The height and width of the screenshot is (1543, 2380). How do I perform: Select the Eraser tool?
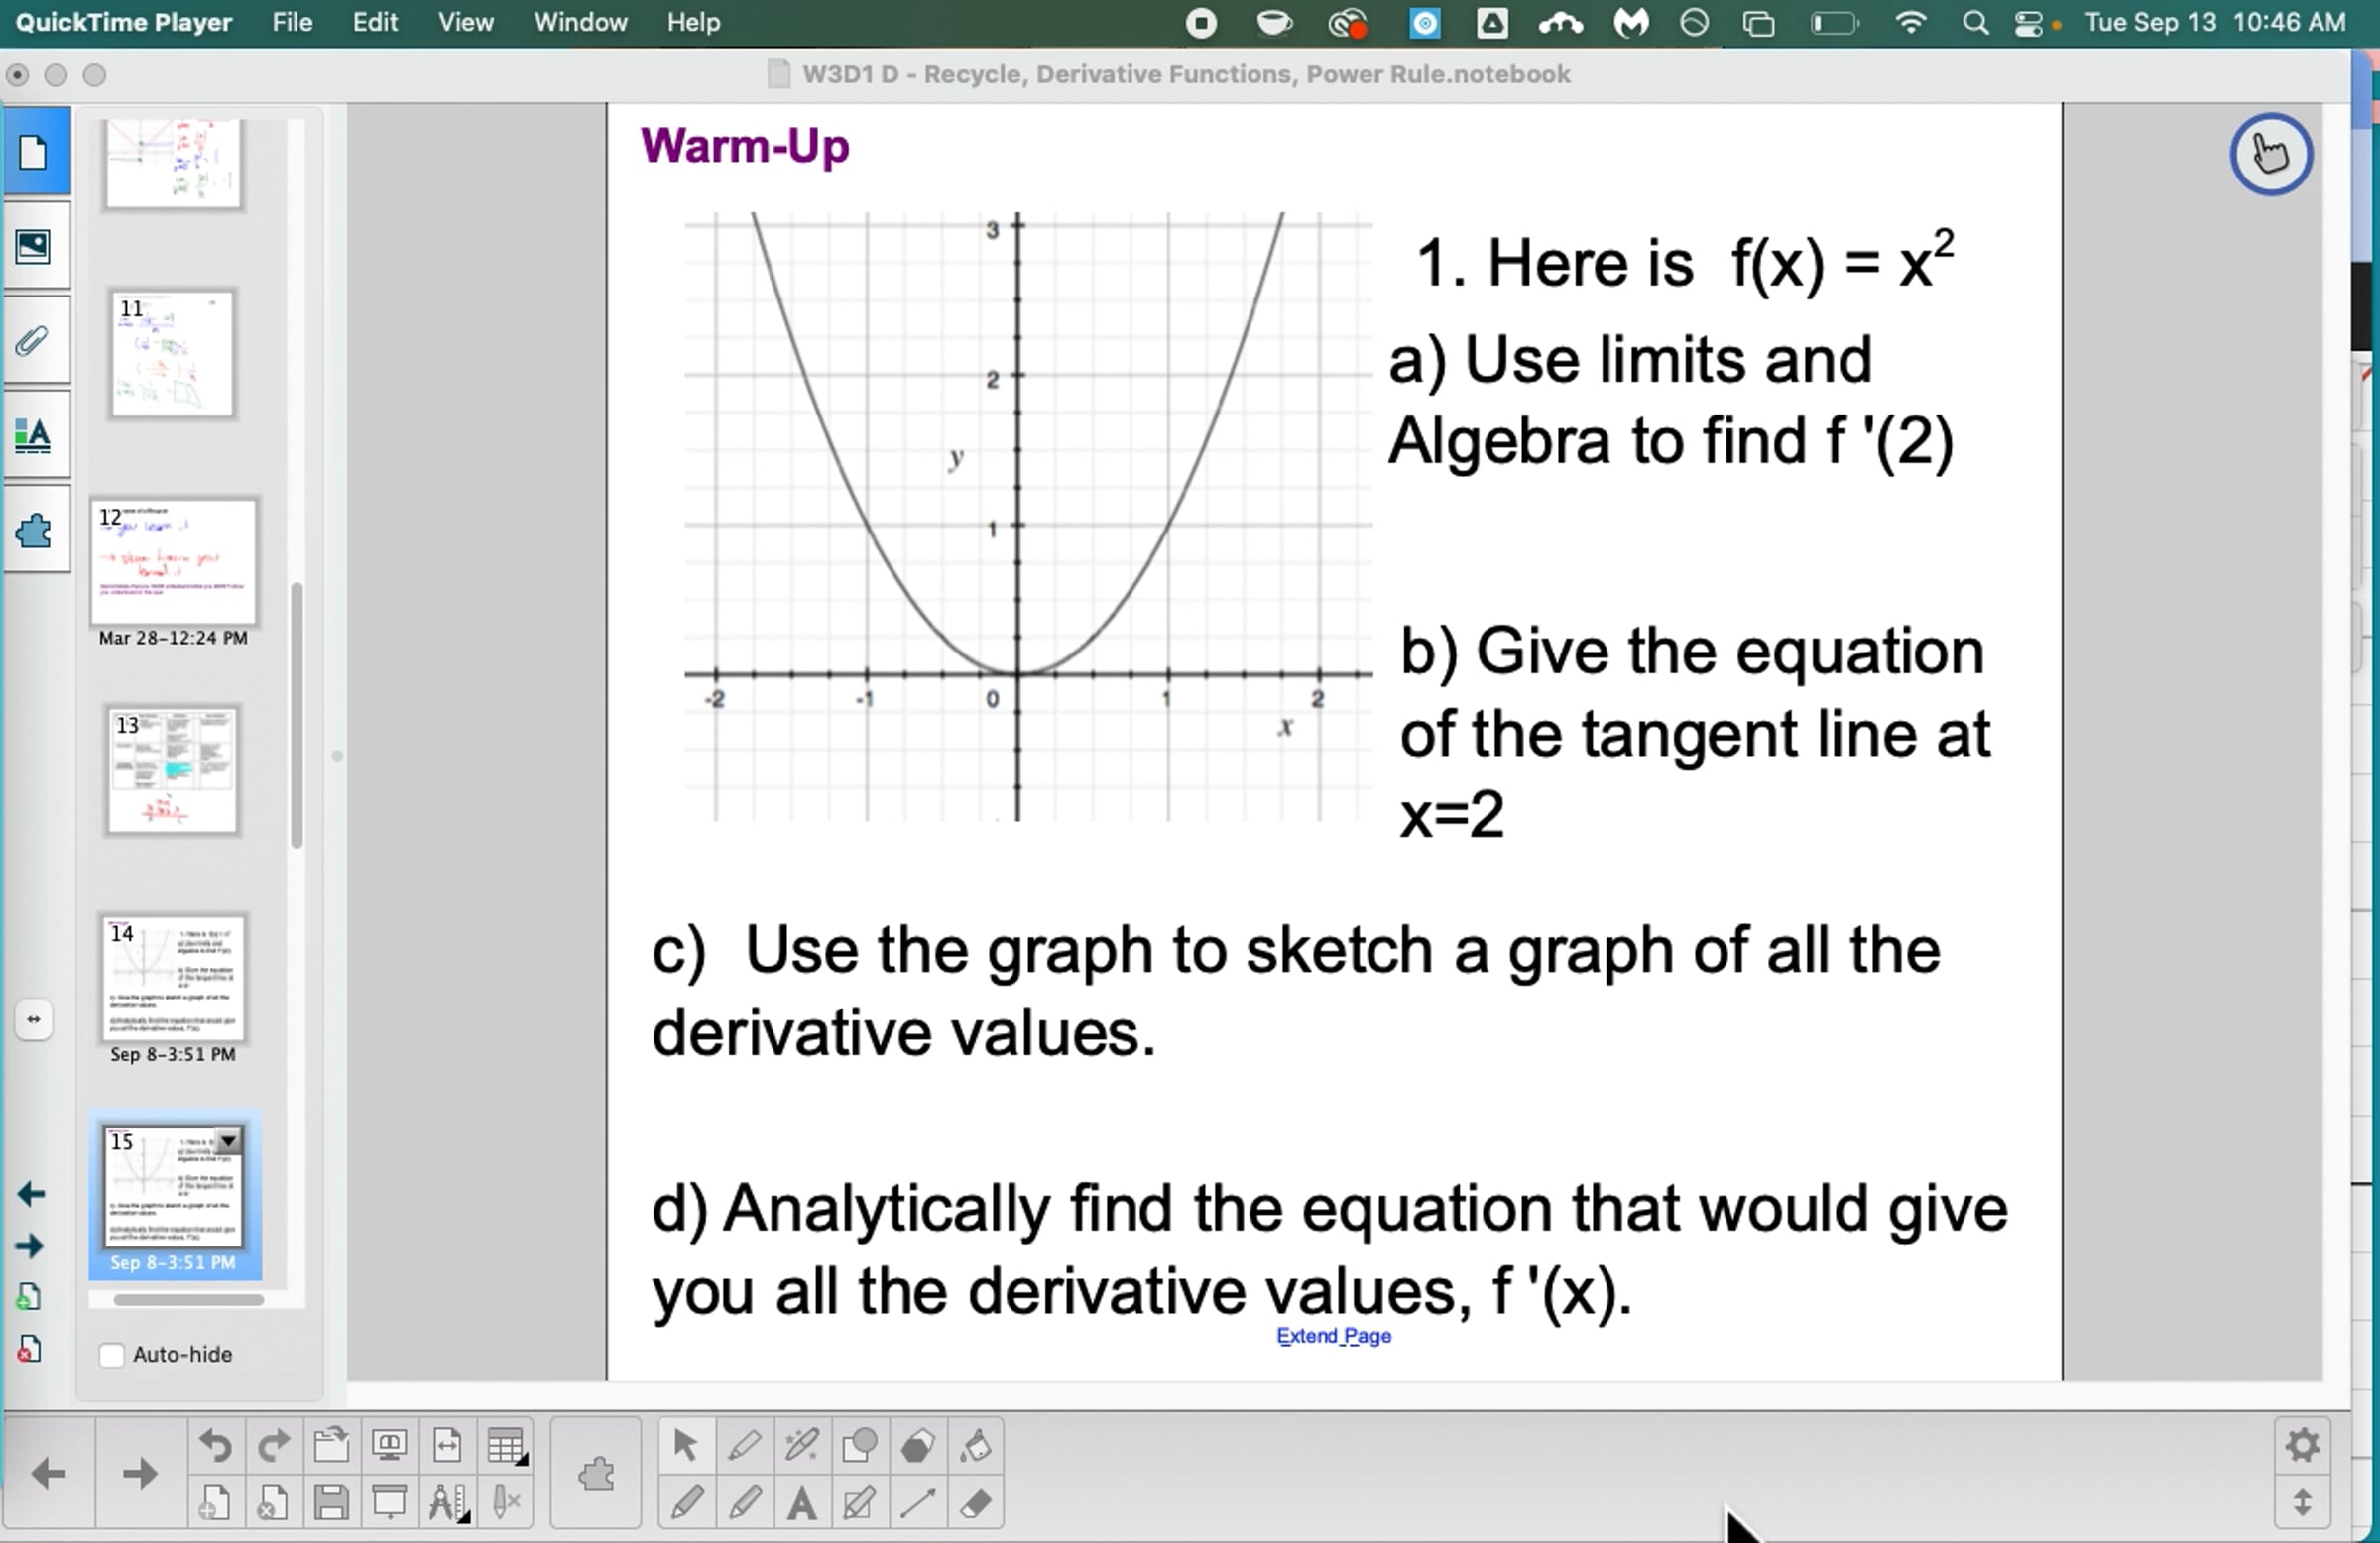click(975, 1502)
